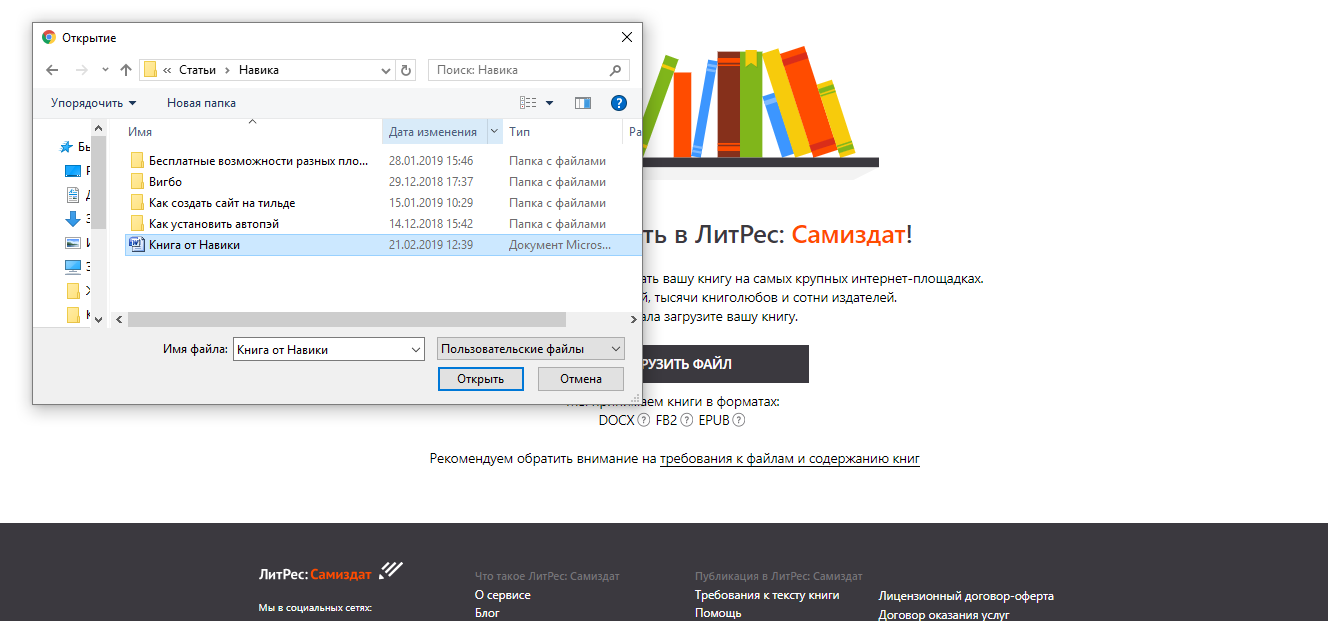Expand the file name combo box arrow

pos(416,349)
